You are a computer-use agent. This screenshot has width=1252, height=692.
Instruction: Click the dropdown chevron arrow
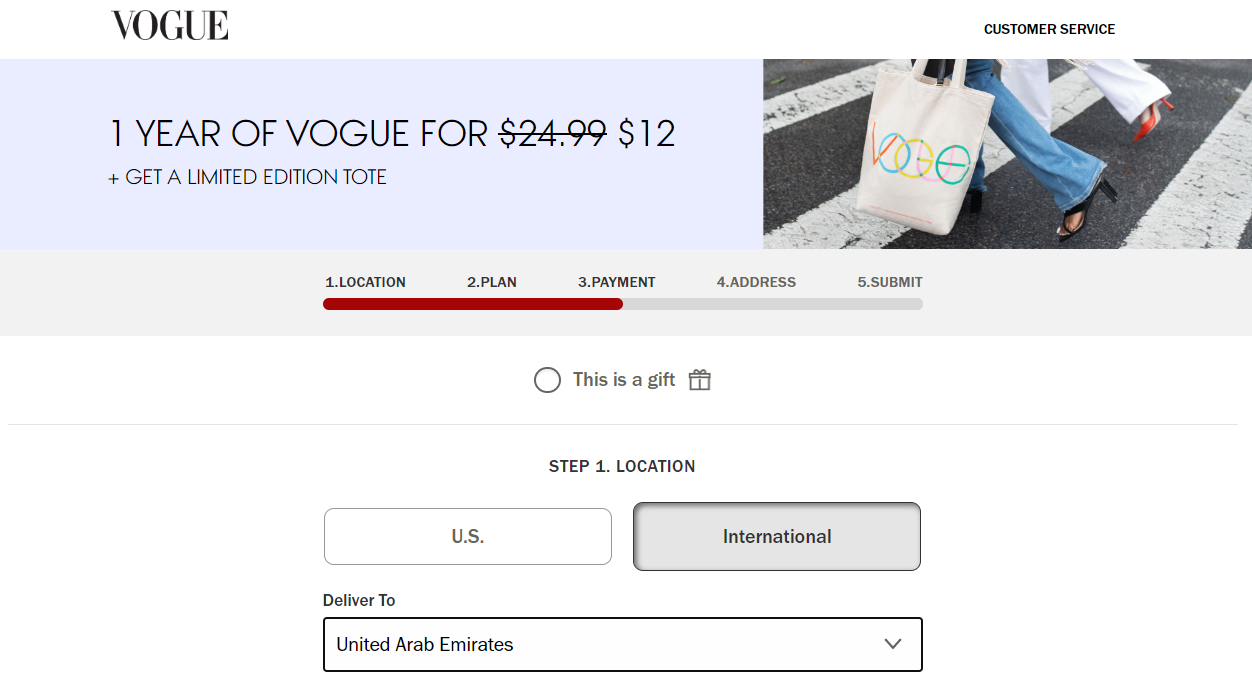click(893, 644)
